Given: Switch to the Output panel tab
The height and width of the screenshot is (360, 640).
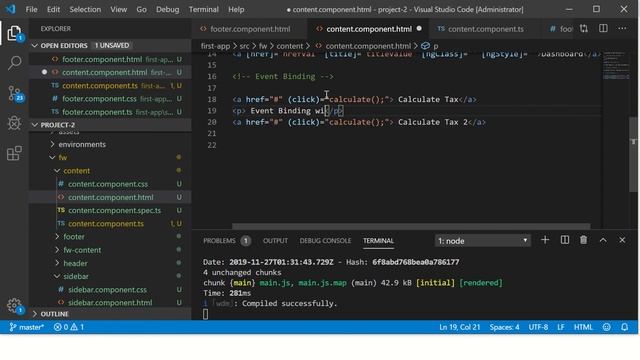Looking at the screenshot, I should click(x=275, y=241).
